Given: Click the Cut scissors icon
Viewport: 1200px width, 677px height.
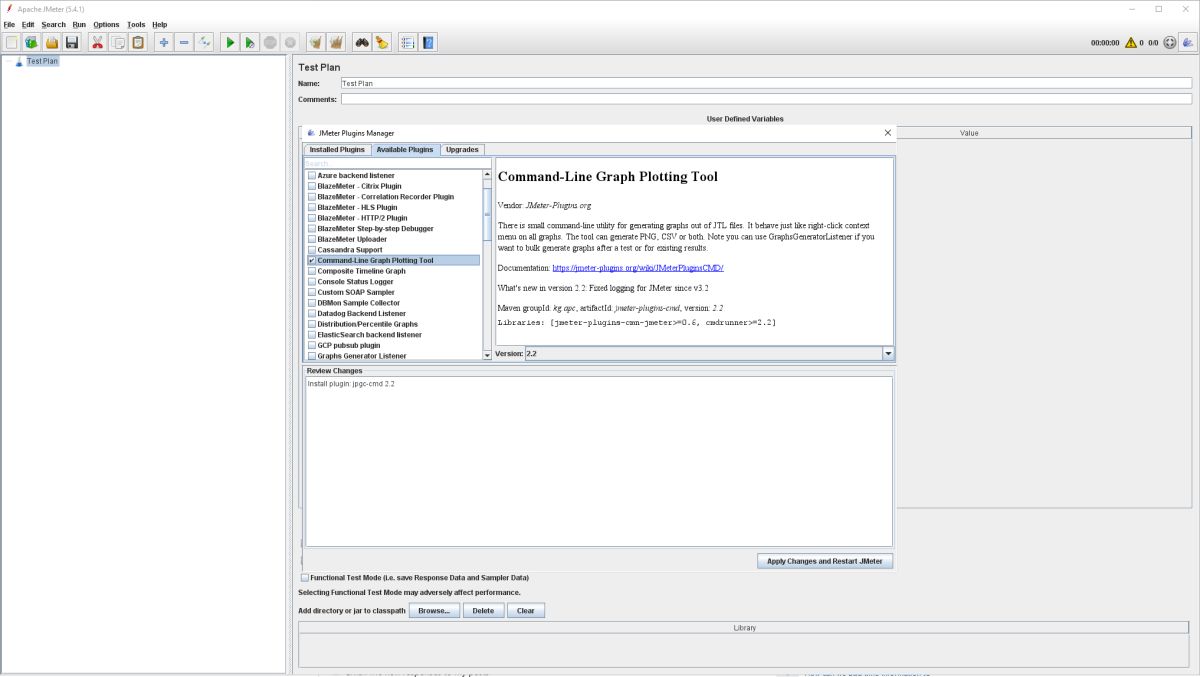Looking at the screenshot, I should click(97, 42).
